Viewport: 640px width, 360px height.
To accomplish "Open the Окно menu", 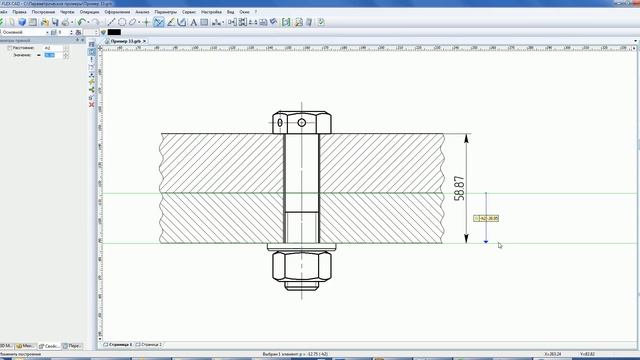I will (x=244, y=12).
